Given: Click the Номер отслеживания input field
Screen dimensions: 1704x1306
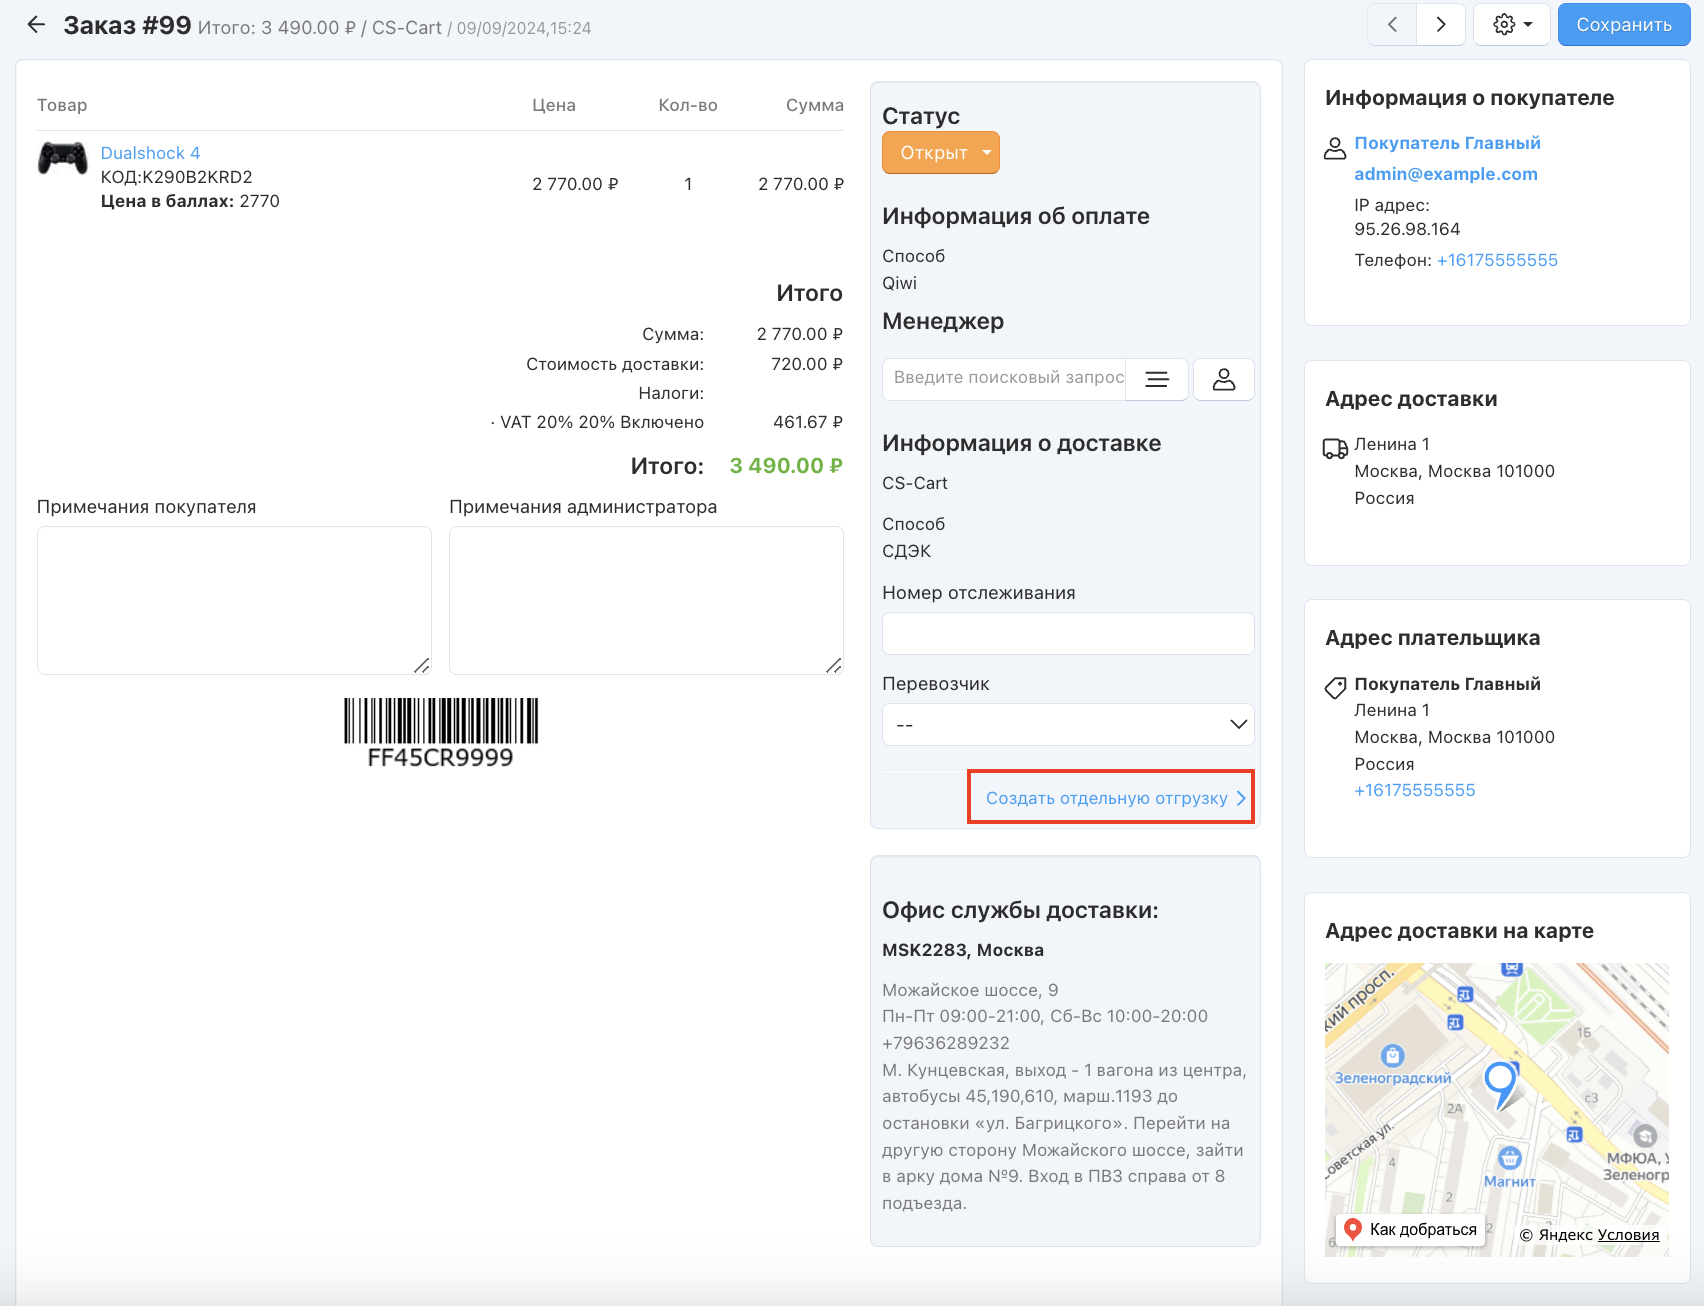Looking at the screenshot, I should point(1067,634).
